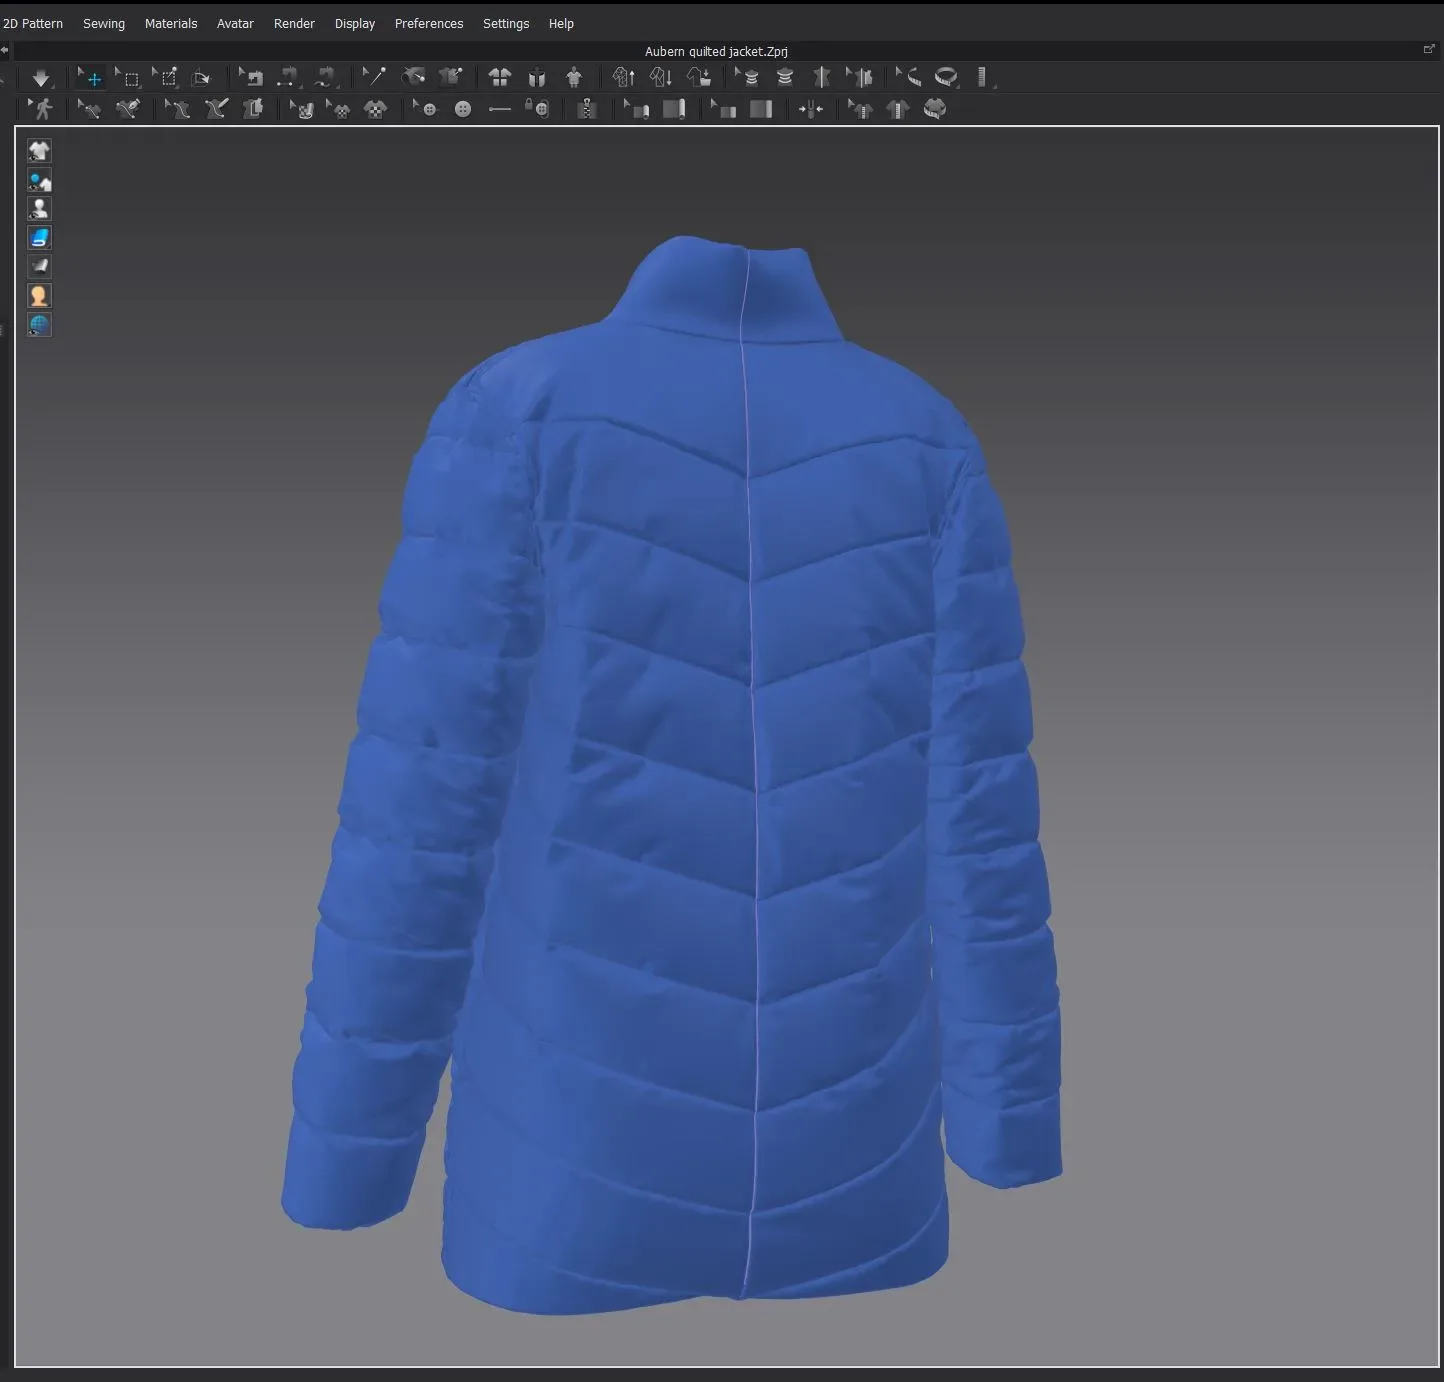Click the garment save-to-folder icon

coord(699,77)
